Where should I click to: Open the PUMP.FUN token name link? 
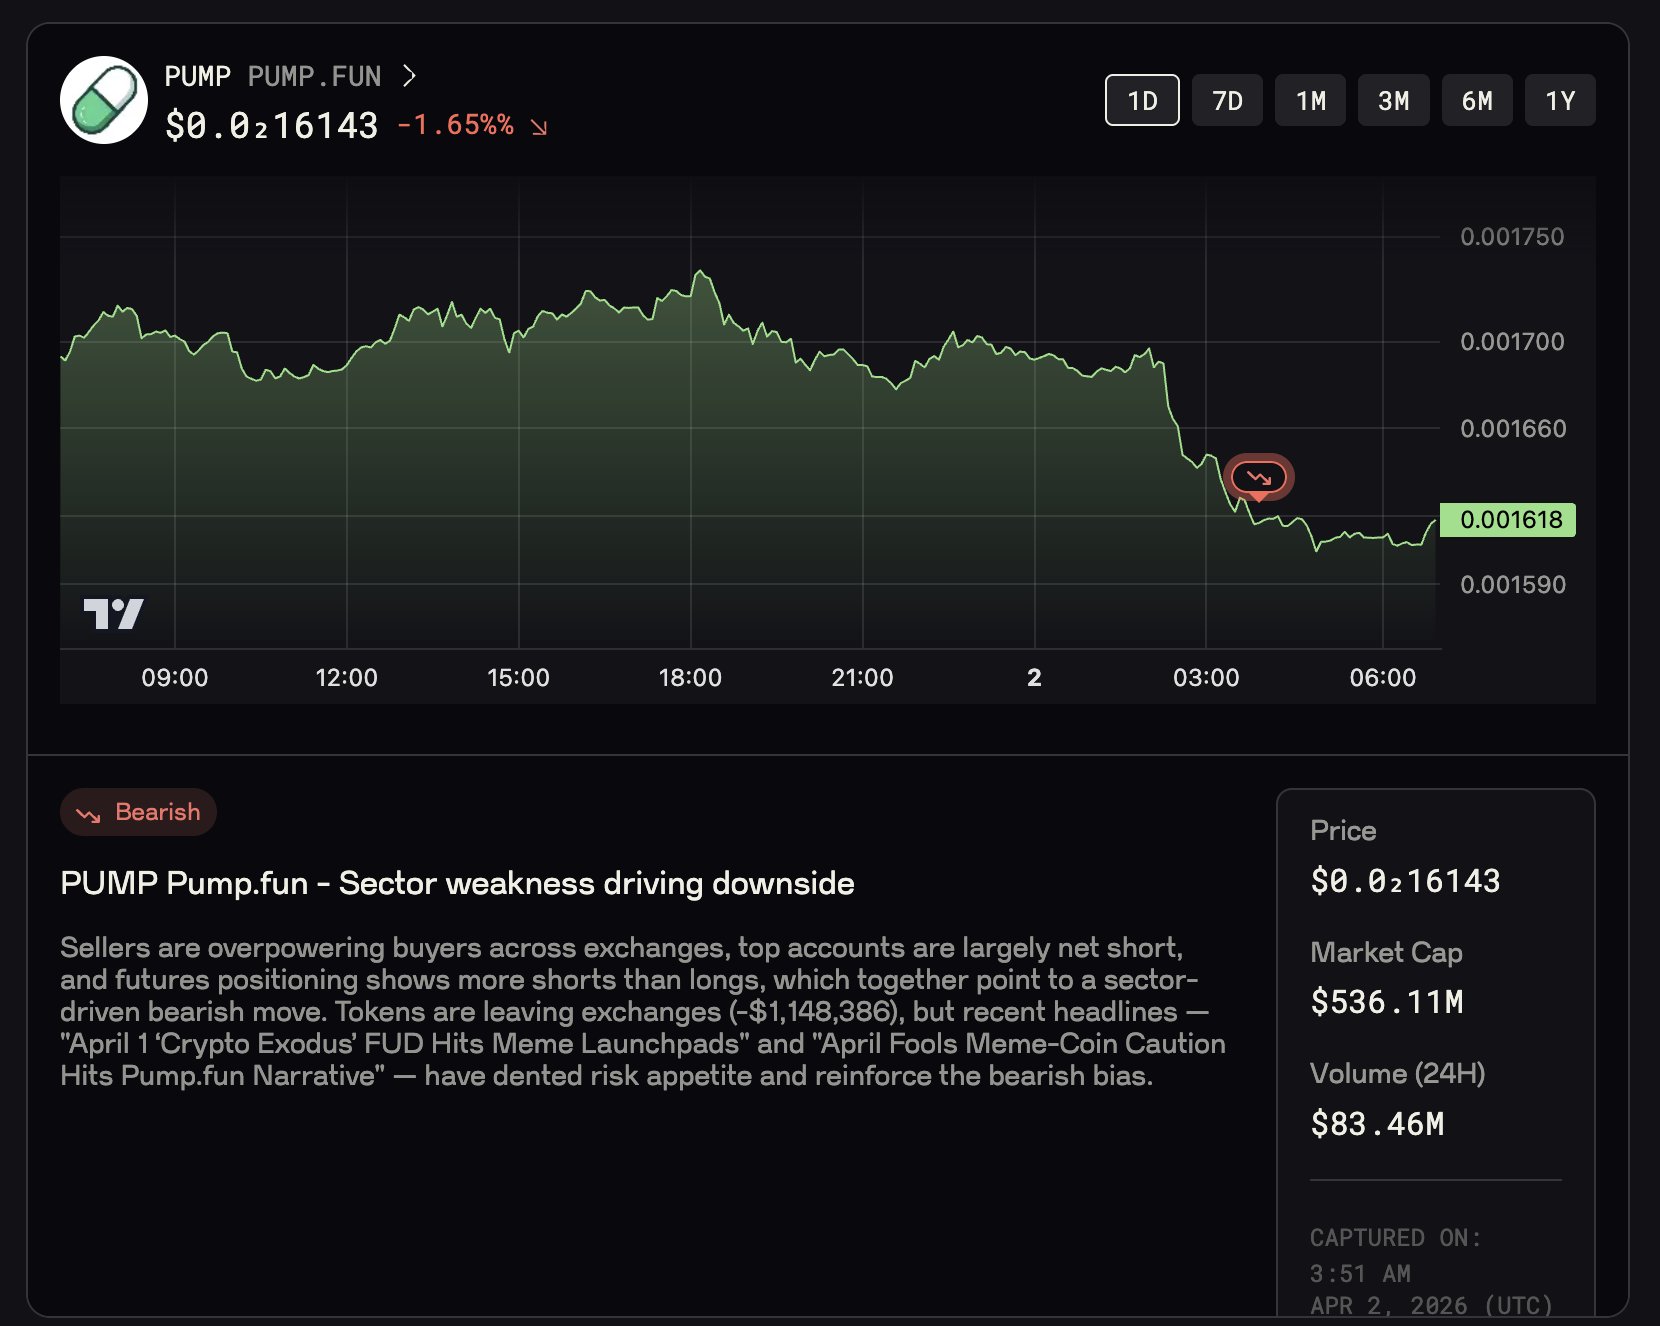314,76
